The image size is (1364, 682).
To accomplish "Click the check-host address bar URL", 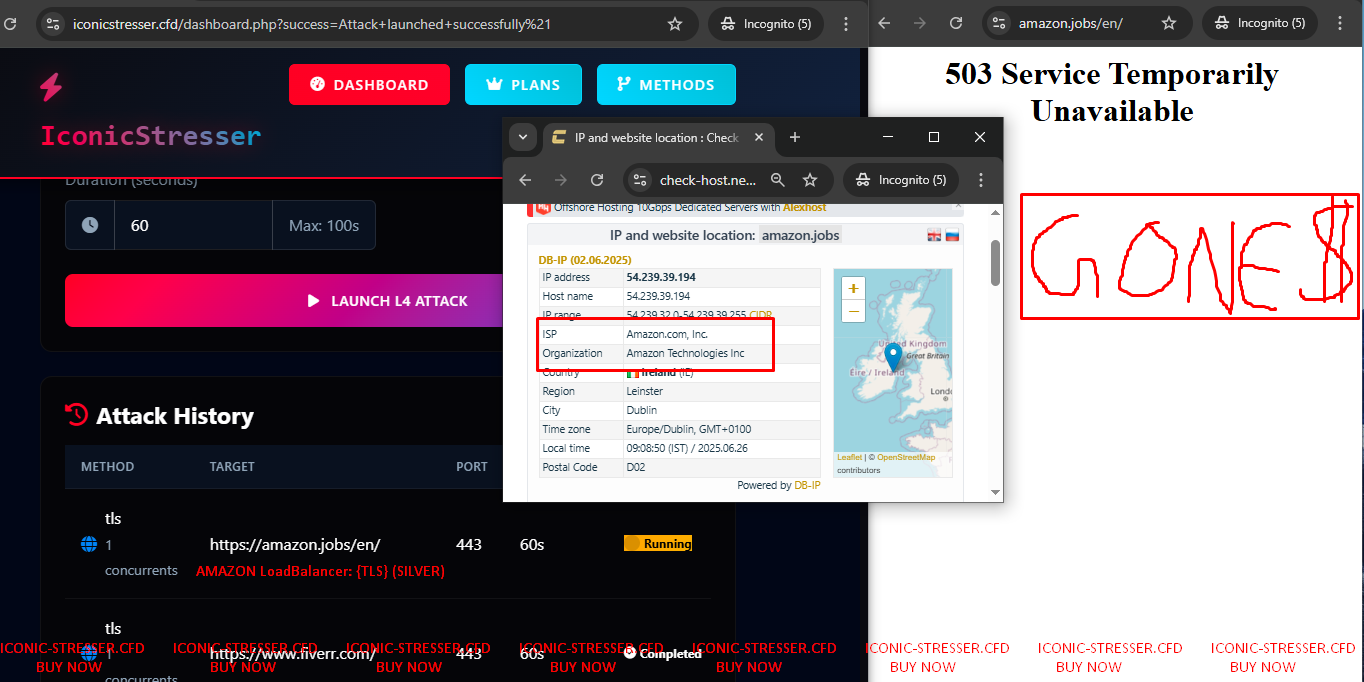I will tap(707, 180).
